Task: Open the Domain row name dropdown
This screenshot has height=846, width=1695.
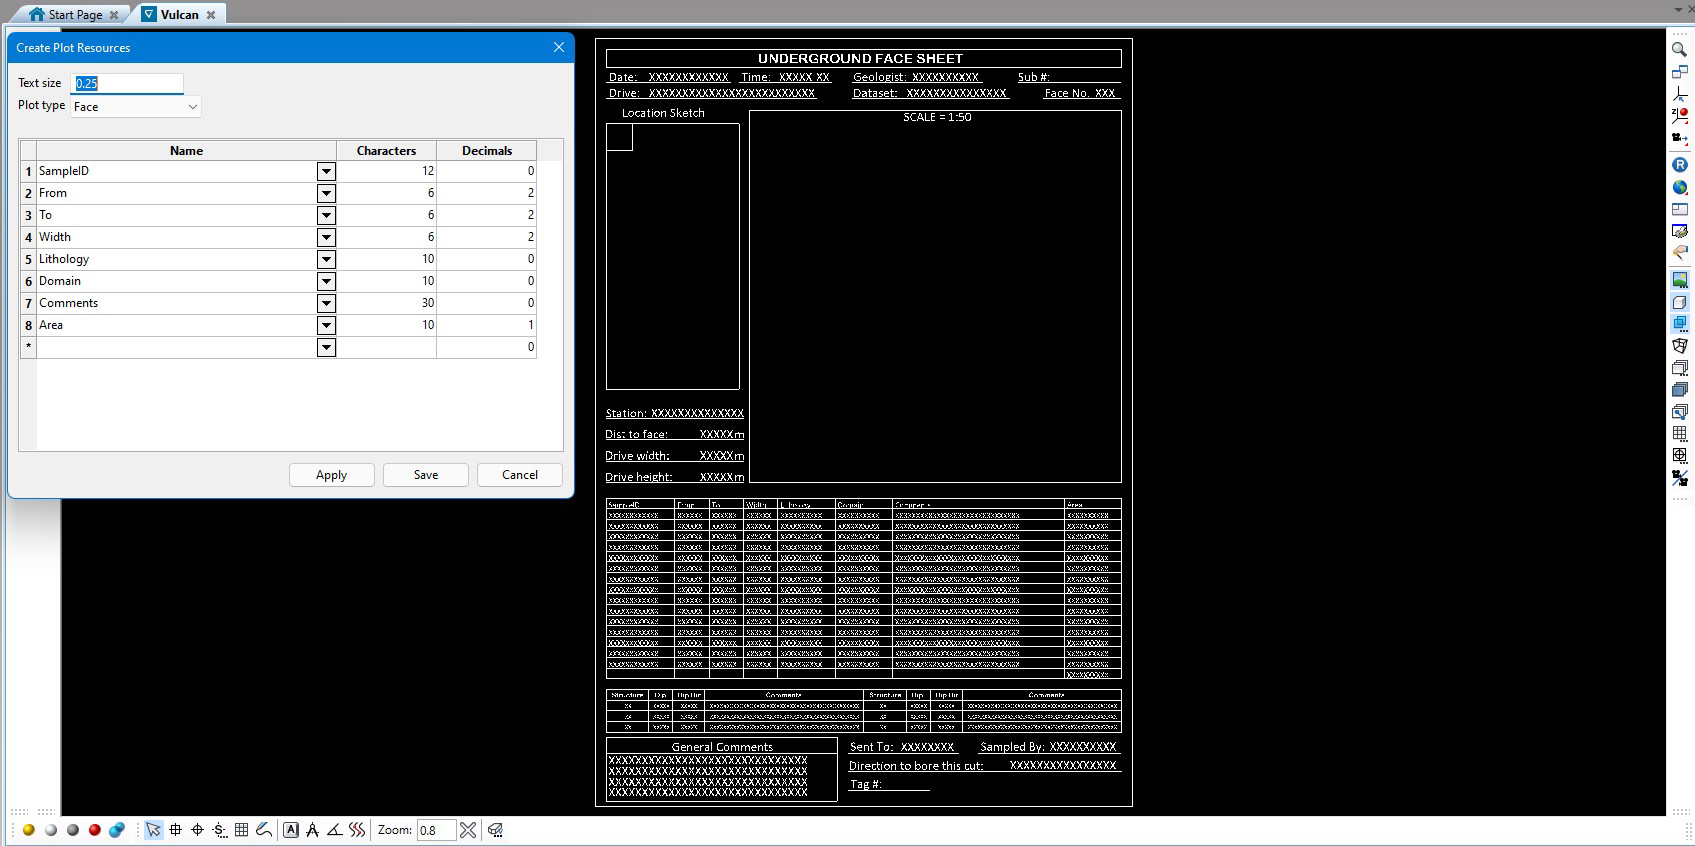Action: click(x=326, y=282)
